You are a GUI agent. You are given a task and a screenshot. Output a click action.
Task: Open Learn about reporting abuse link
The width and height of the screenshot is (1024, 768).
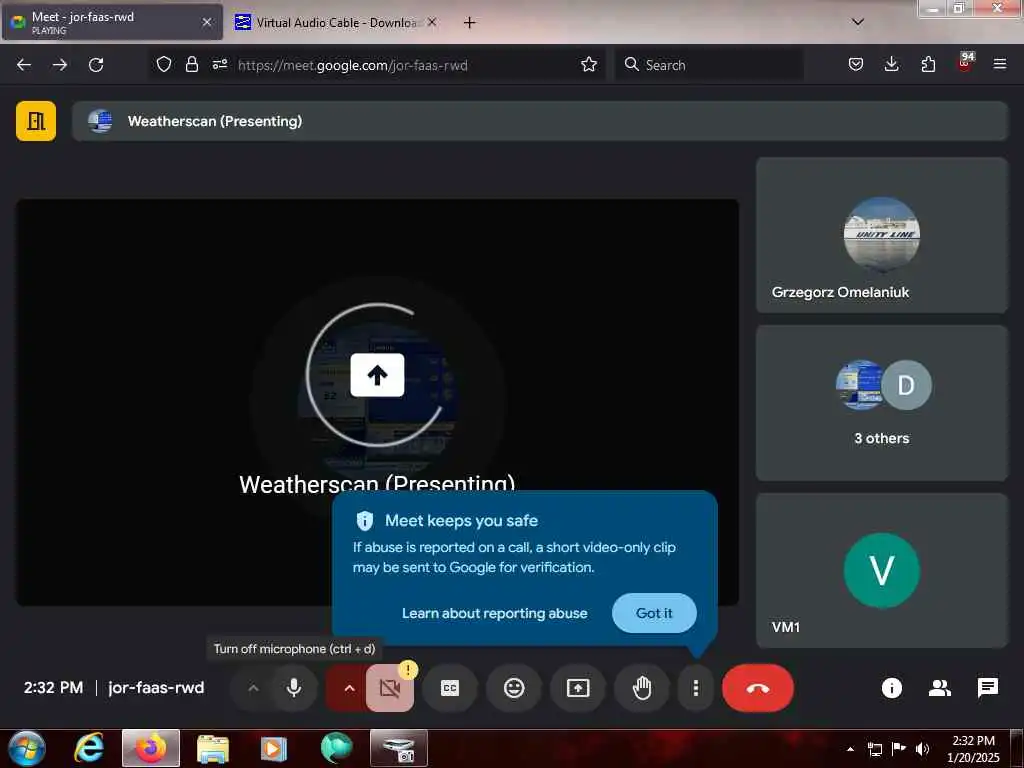point(494,613)
